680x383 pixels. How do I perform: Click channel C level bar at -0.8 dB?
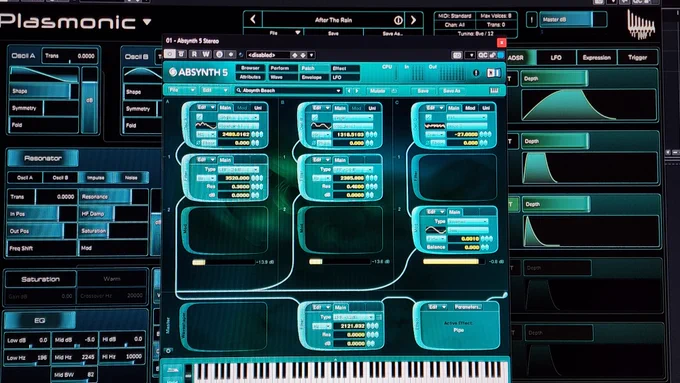(454, 261)
